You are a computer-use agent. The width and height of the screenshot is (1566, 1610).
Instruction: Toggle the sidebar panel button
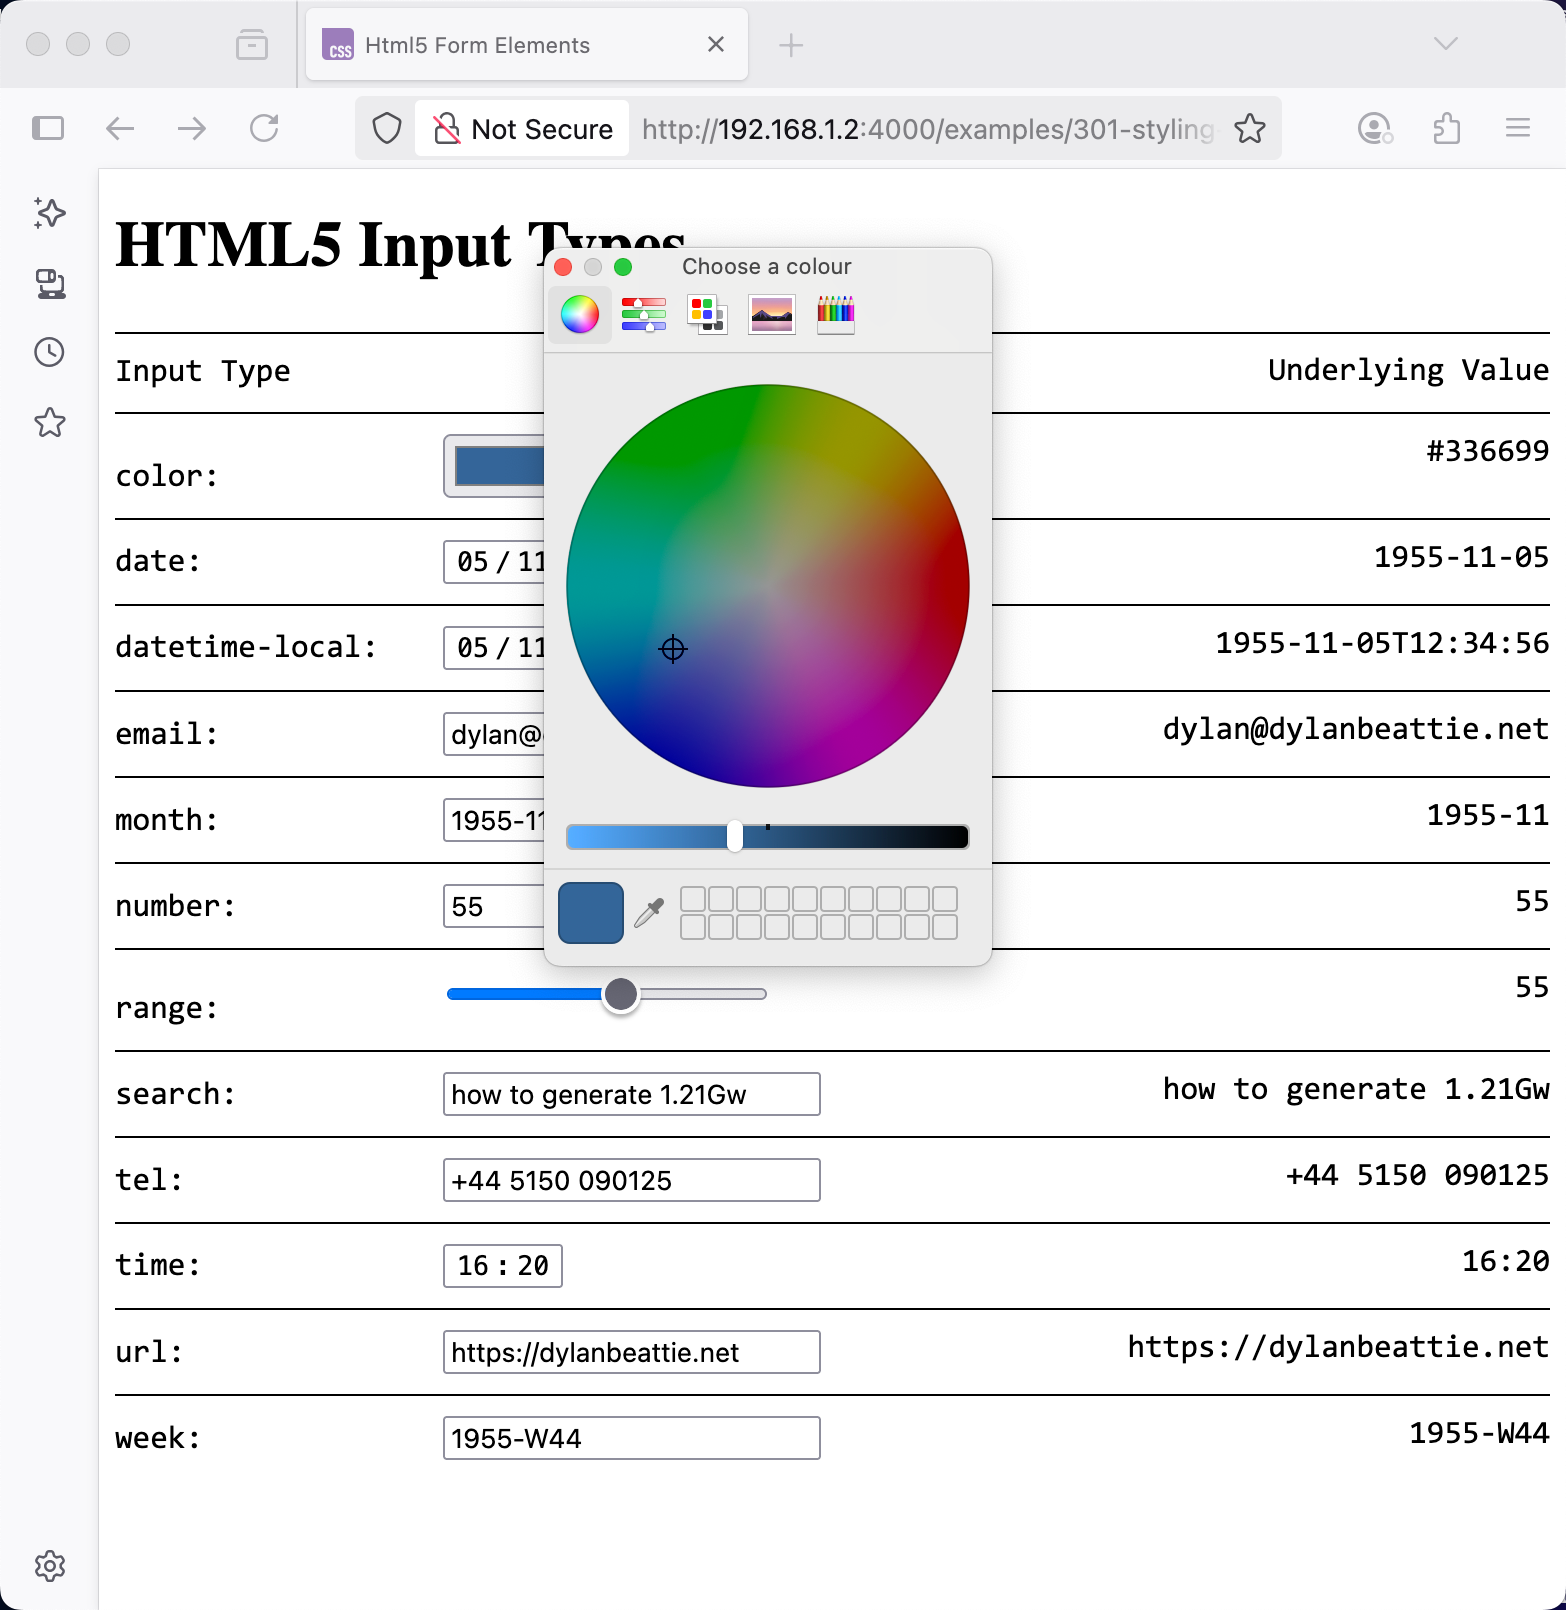(48, 128)
